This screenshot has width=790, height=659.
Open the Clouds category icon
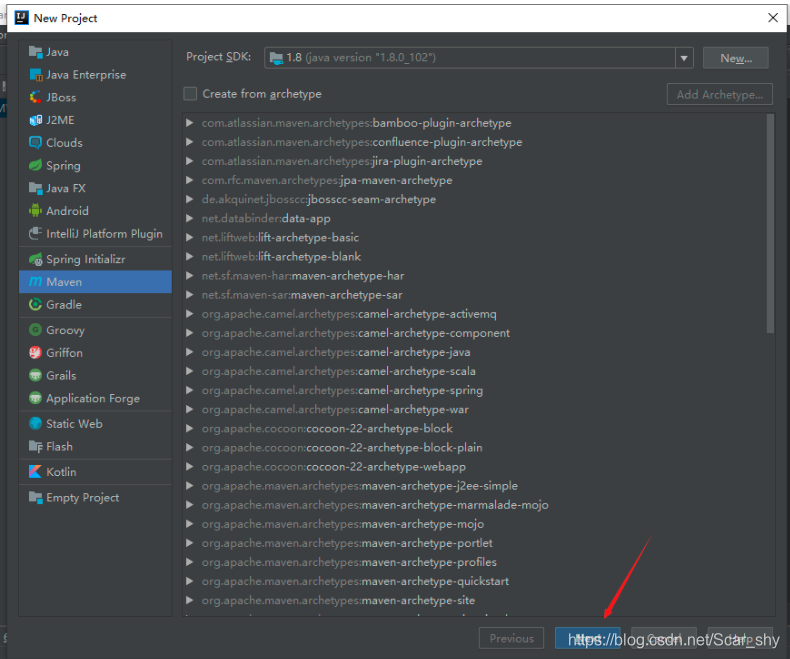pos(35,143)
